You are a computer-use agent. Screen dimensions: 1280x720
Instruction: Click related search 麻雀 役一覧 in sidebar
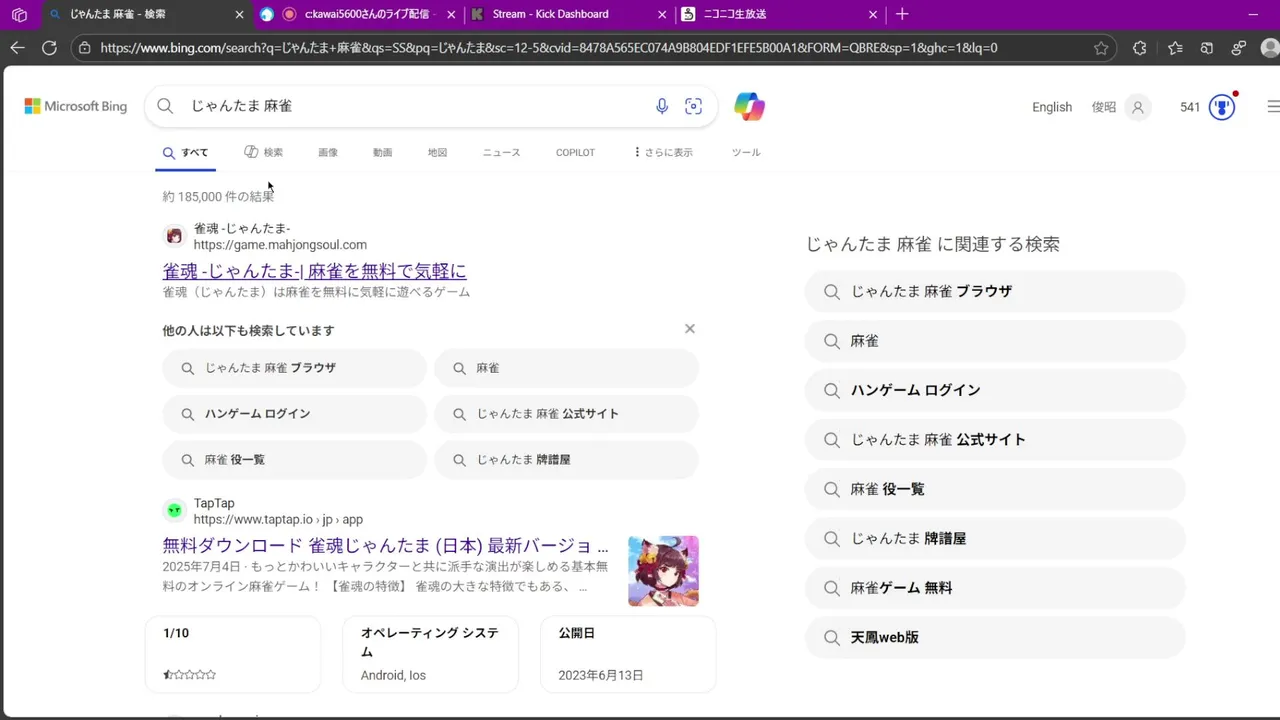tap(995, 489)
